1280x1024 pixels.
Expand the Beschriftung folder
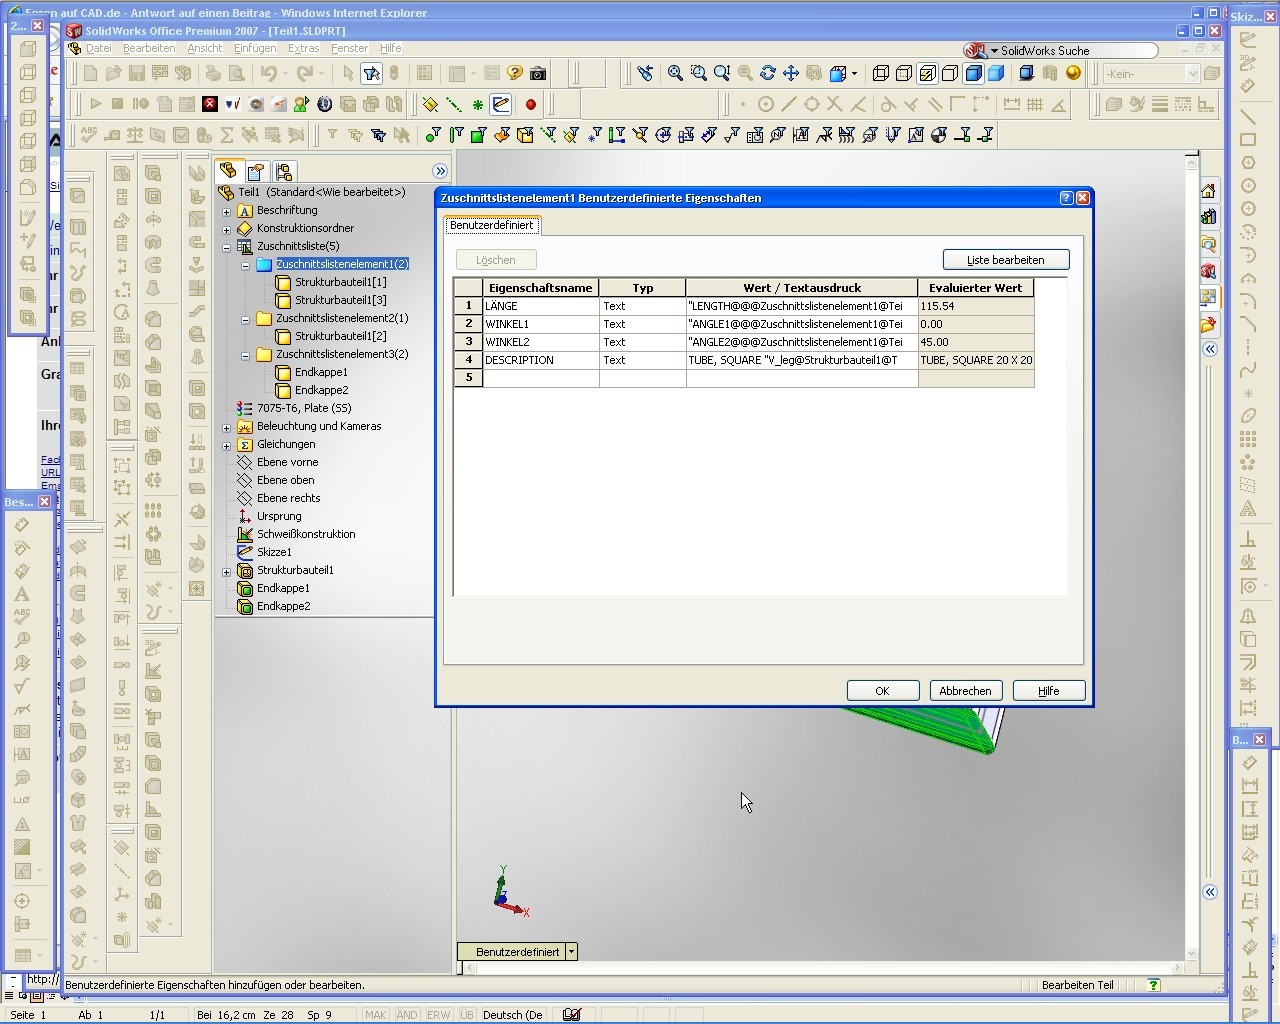click(x=227, y=211)
